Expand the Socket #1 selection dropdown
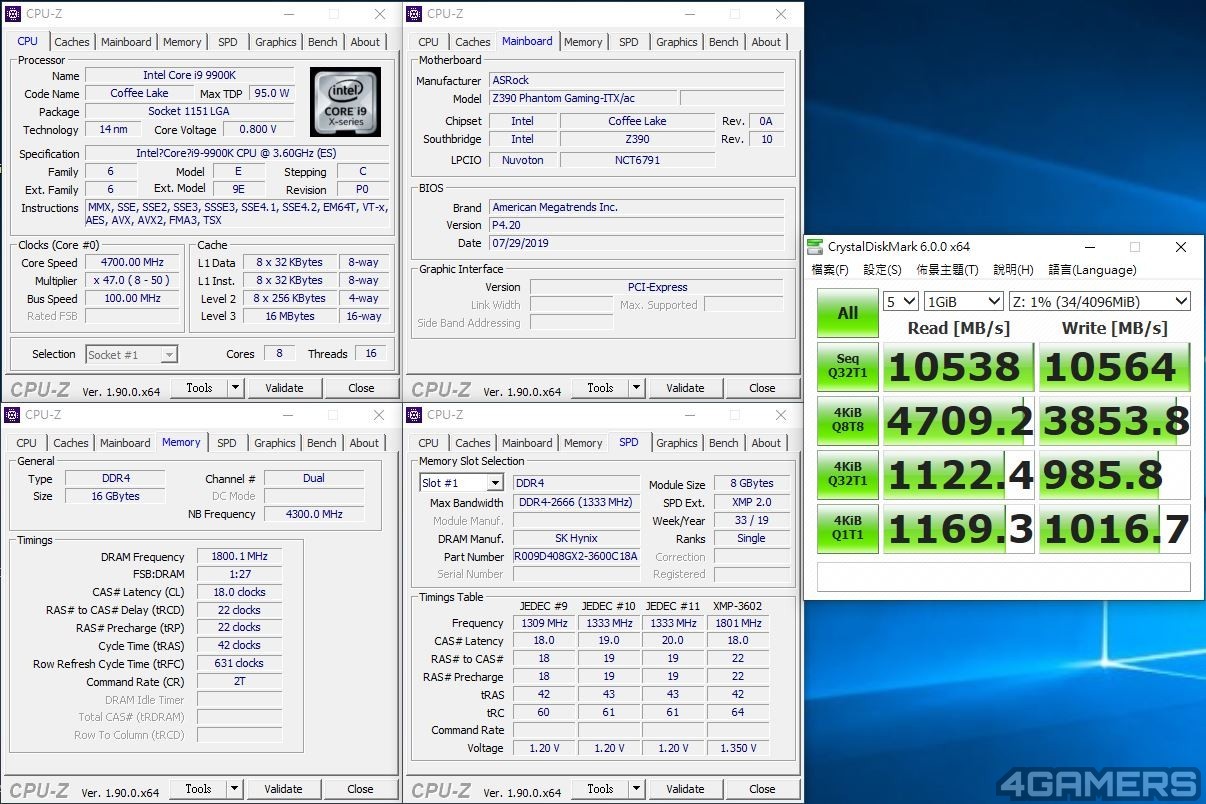 pos(169,354)
